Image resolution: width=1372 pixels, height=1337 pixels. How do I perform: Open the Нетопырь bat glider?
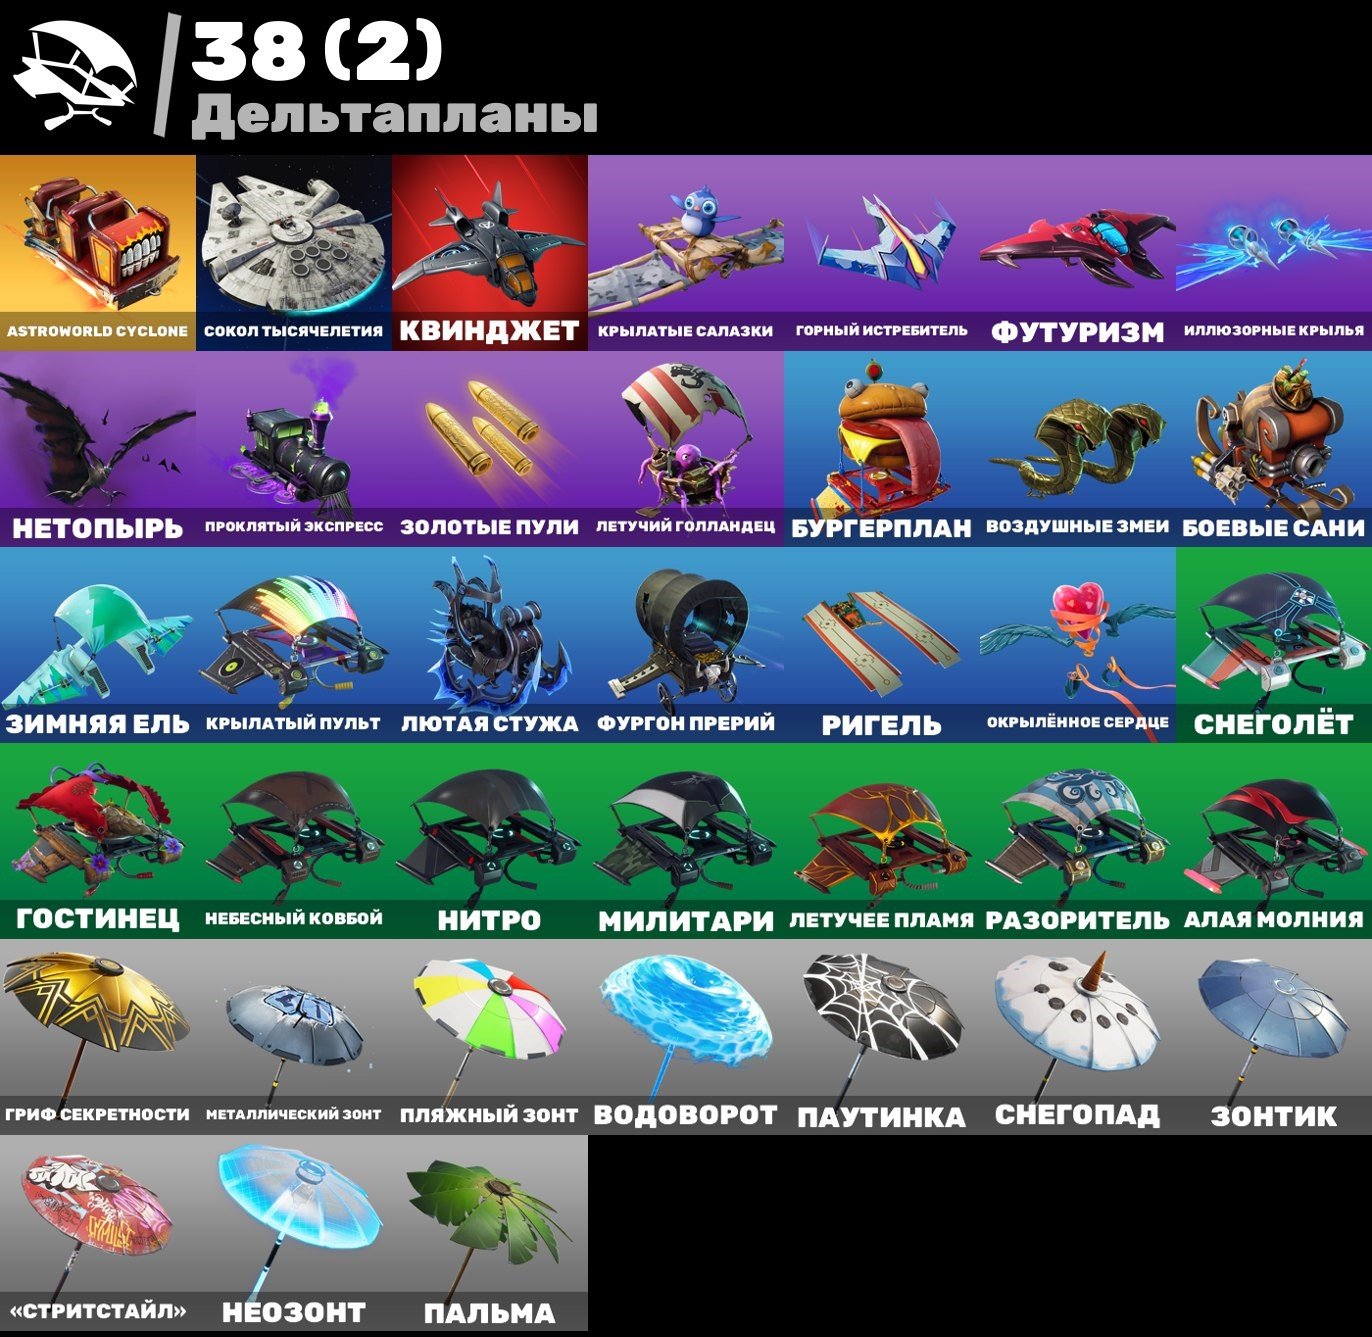click(x=98, y=448)
